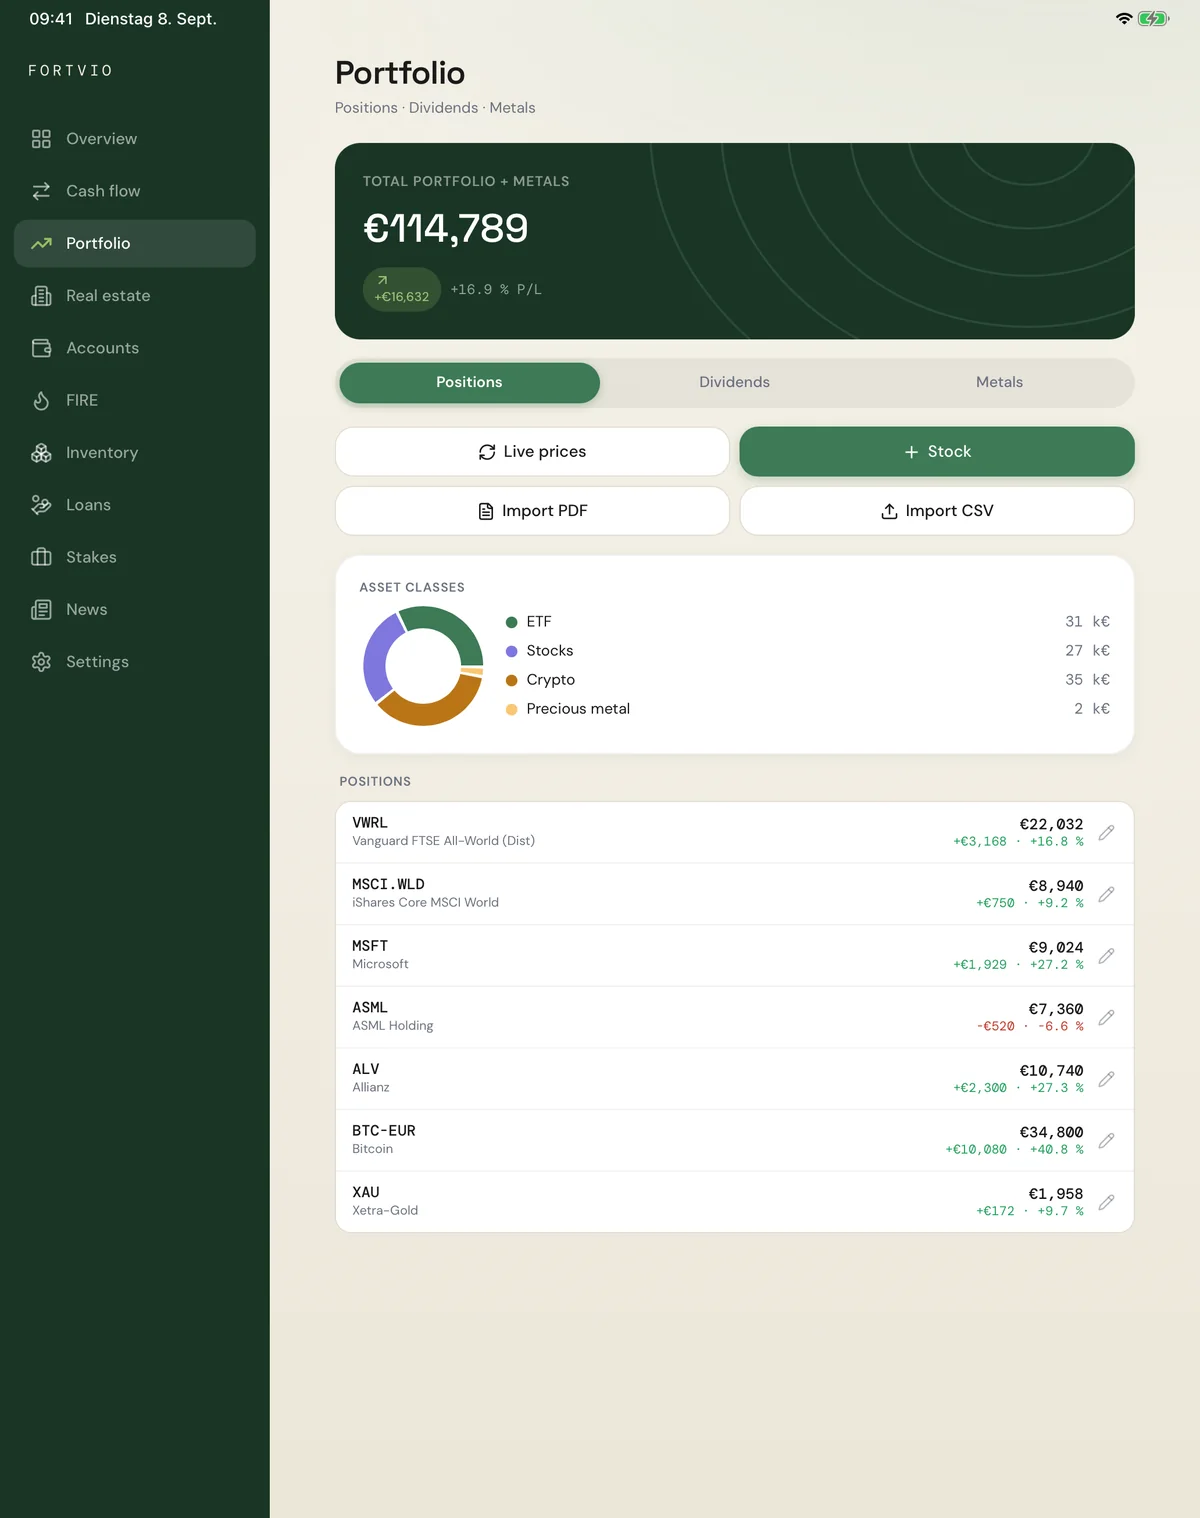Click the Stakes briefcase icon

[41, 557]
